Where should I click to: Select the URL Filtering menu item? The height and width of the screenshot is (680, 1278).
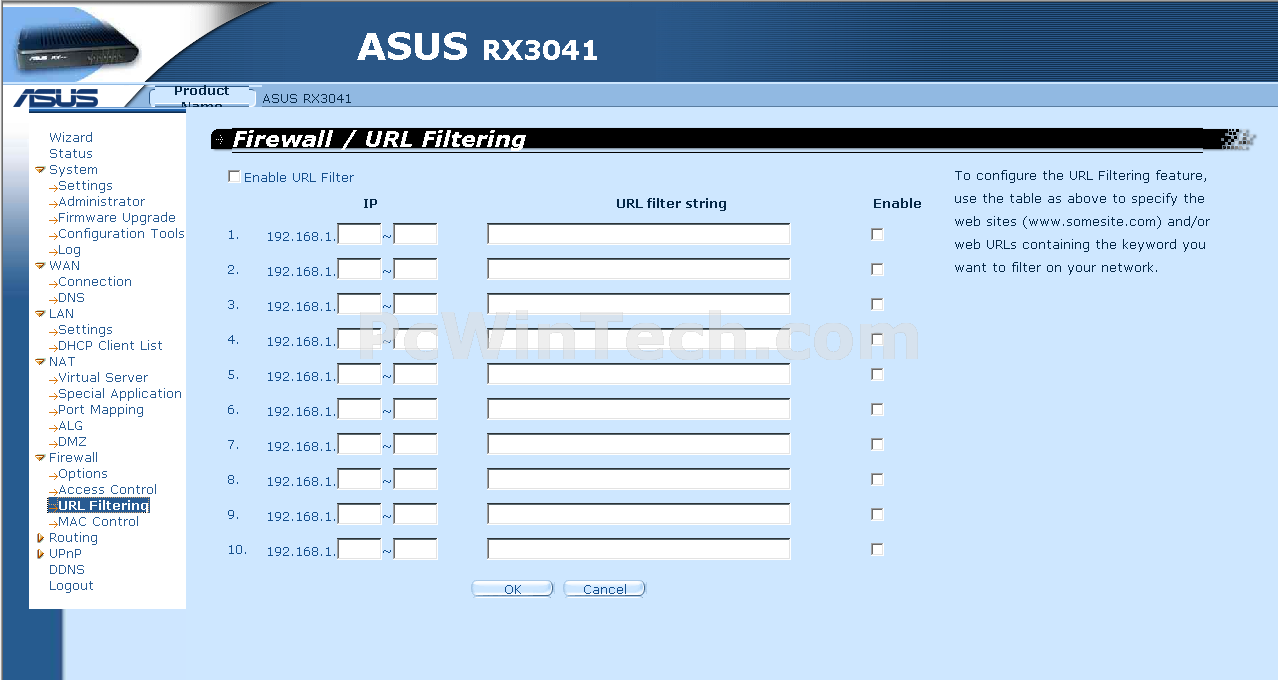(104, 506)
